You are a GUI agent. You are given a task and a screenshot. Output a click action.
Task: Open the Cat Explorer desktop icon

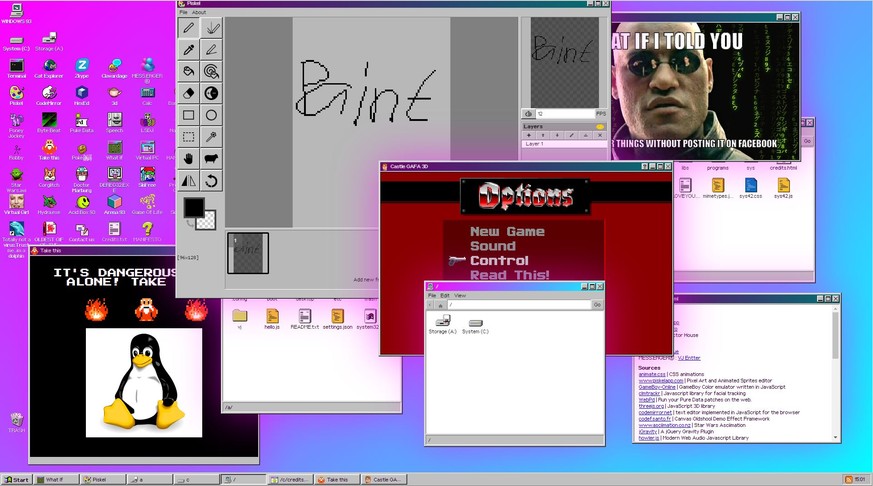[49, 68]
